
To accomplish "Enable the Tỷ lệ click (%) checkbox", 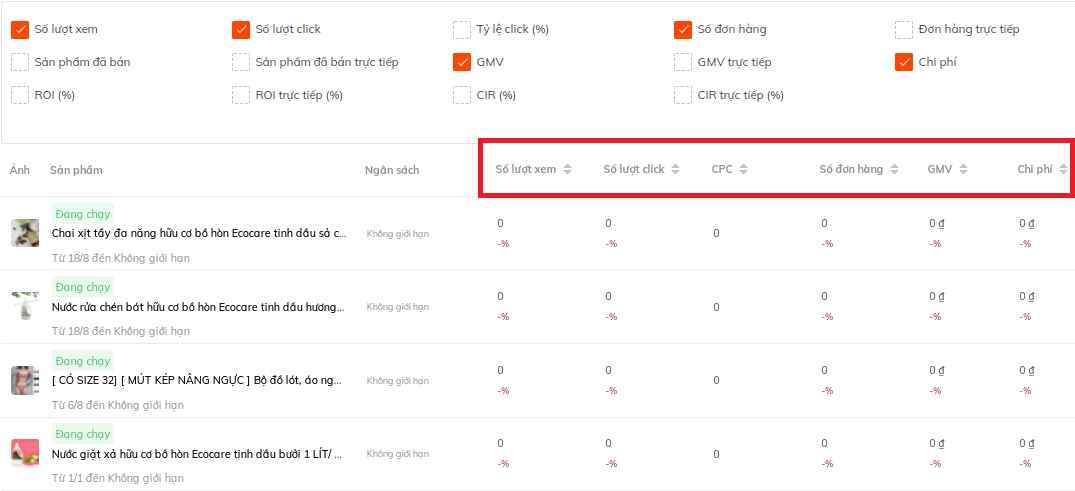I will [x=461, y=30].
